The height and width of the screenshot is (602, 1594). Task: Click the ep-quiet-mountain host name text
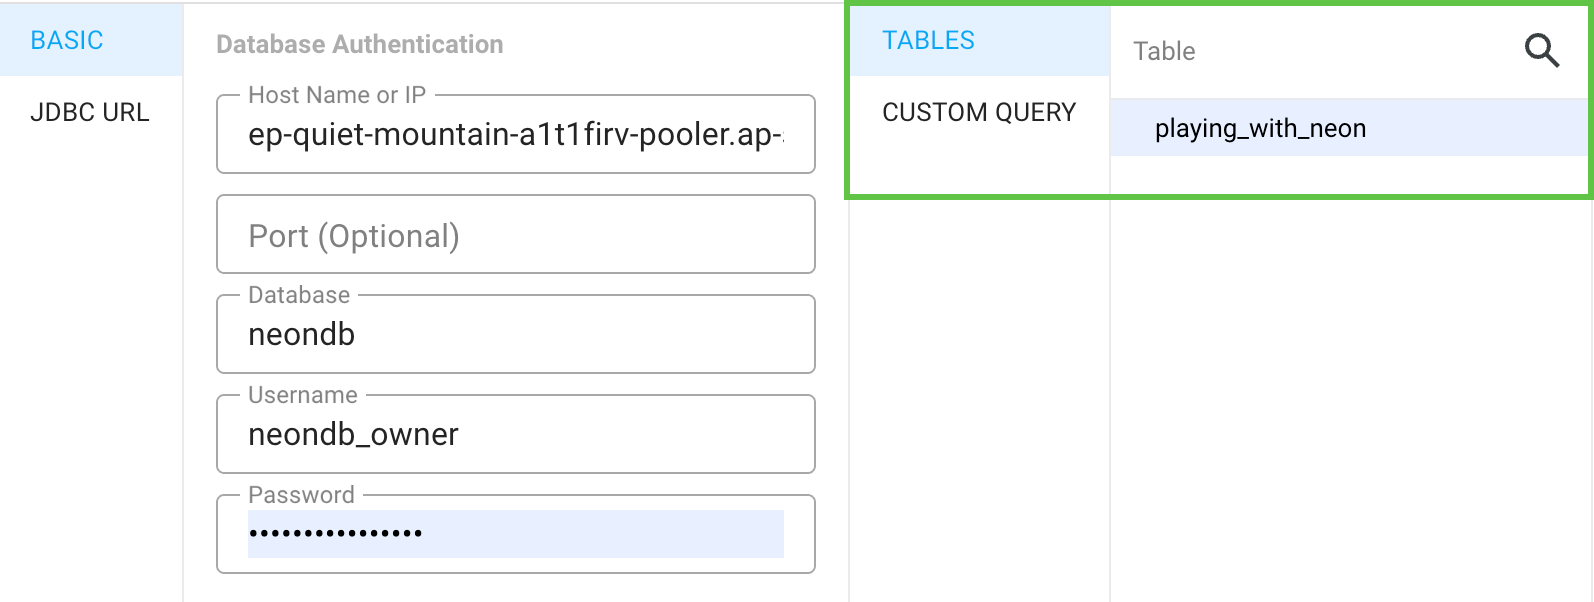(514, 135)
